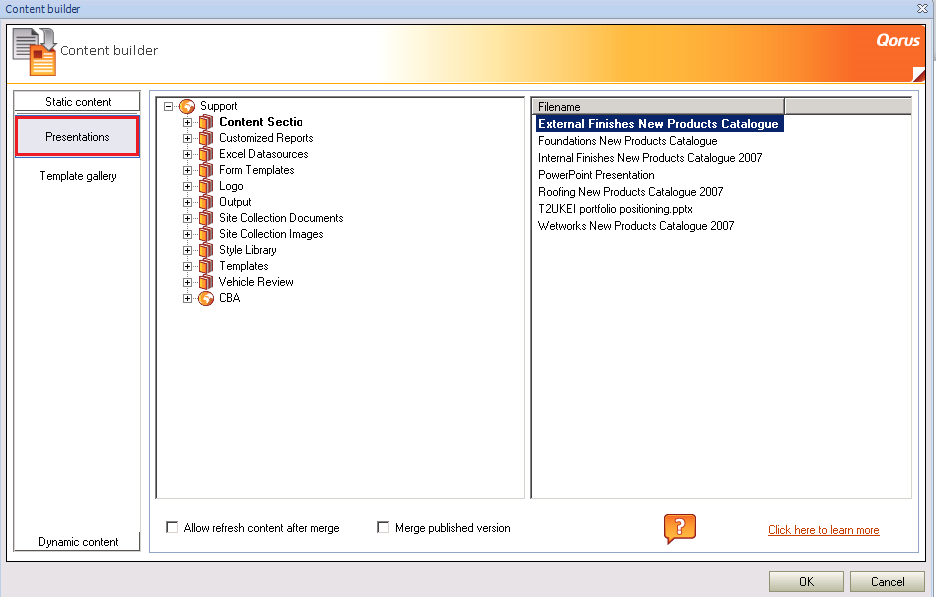This screenshot has height=597, width=936.
Task: Click the Style Library folder icon
Action: [x=206, y=251]
